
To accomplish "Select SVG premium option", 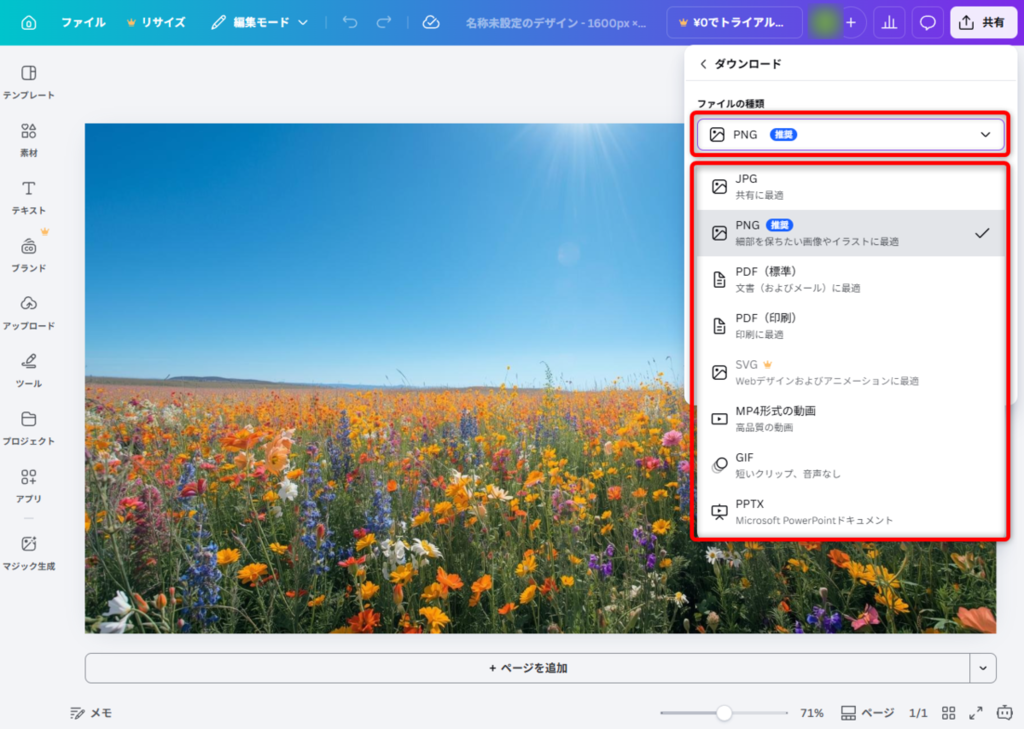I will tap(850, 372).
